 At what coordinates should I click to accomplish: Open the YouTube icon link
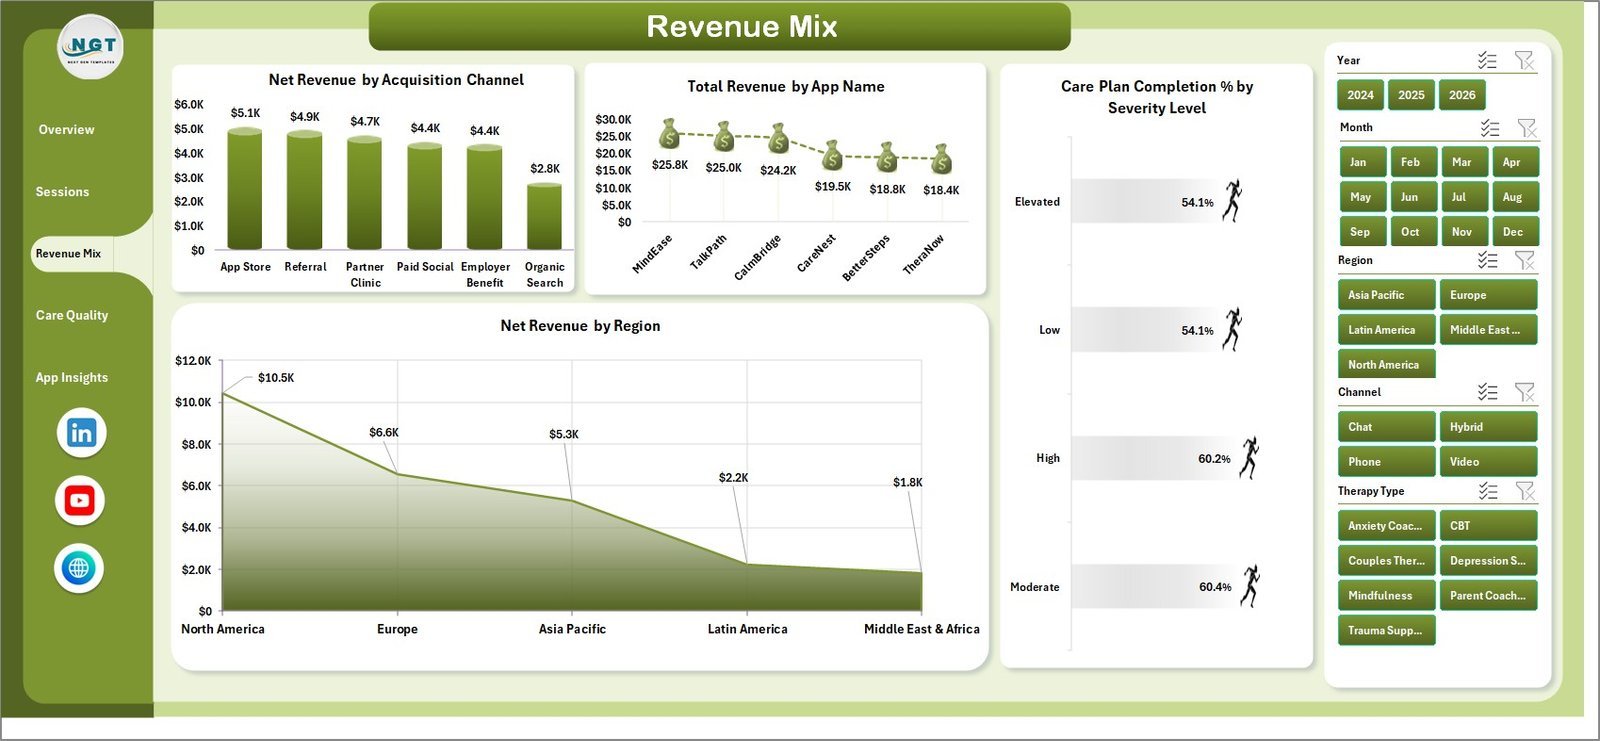80,500
